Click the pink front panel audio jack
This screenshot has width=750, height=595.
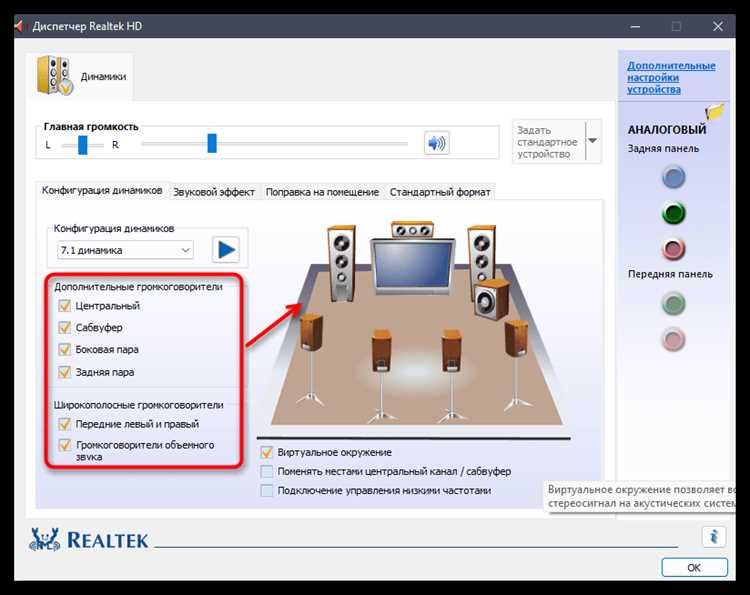click(673, 339)
